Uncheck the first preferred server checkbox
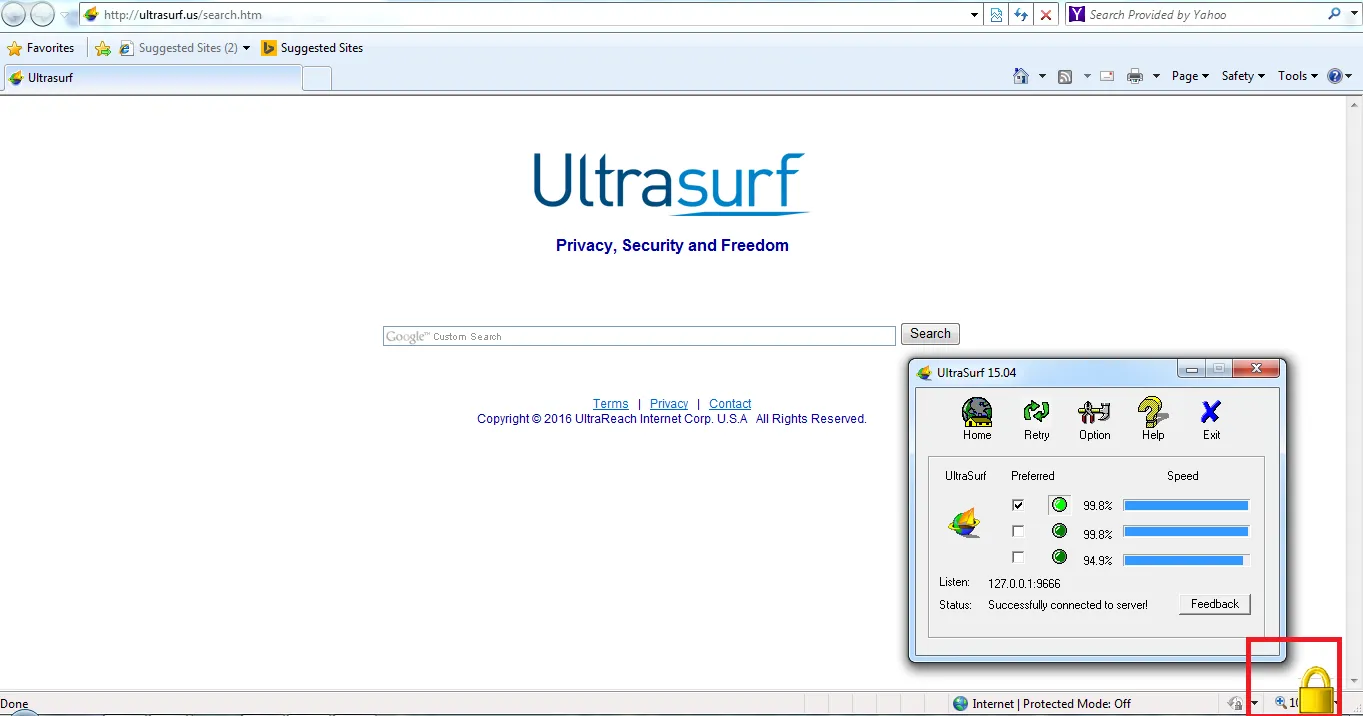Viewport: 1363px width, 716px height. 1018,505
